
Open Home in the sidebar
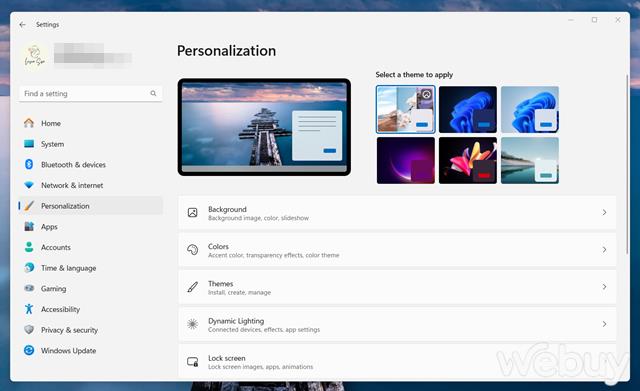click(x=91, y=123)
